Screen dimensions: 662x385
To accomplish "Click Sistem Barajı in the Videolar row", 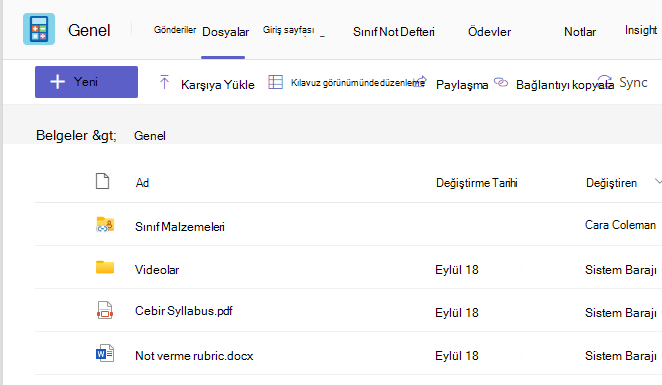I will 621,270.
